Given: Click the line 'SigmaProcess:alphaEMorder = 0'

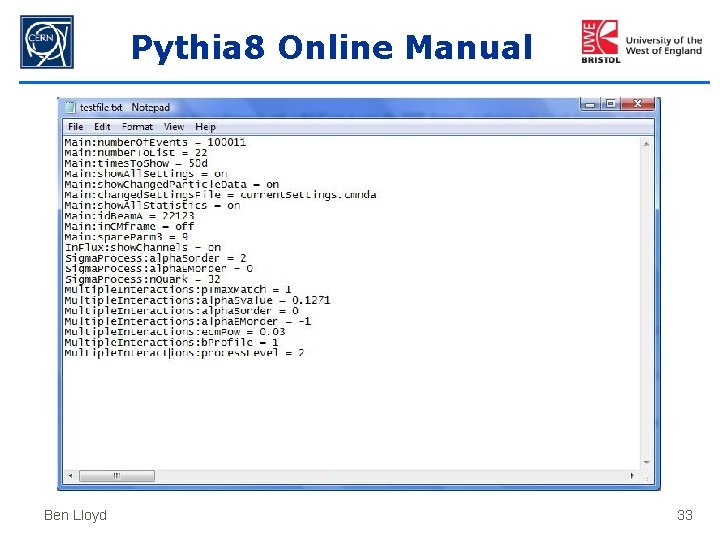Looking at the screenshot, I should (159, 269).
